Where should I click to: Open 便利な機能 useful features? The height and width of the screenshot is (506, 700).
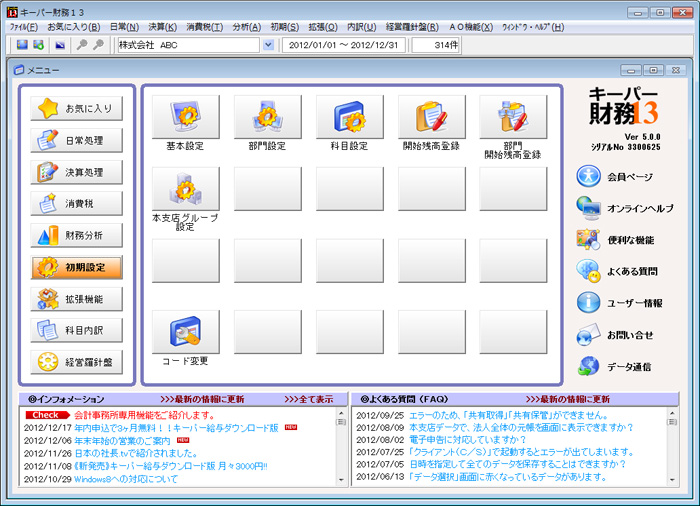click(x=615, y=240)
